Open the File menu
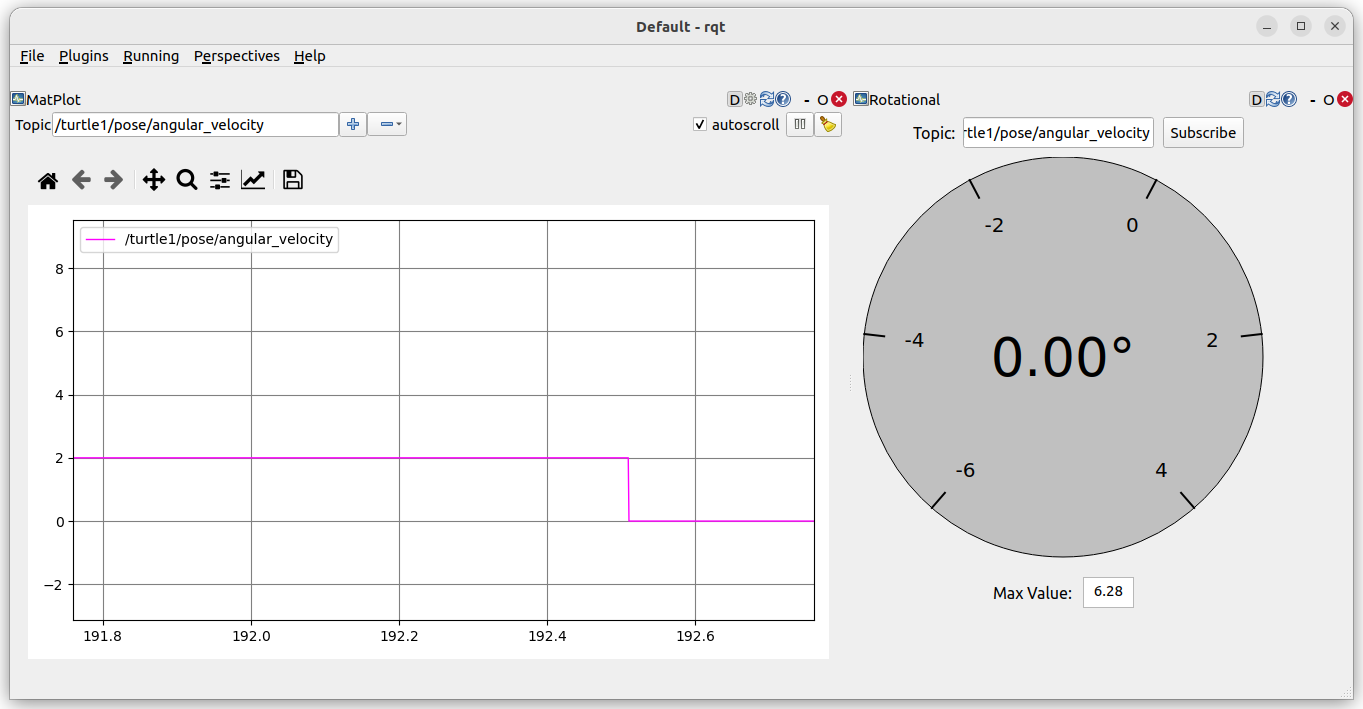1363x709 pixels. click(x=32, y=56)
